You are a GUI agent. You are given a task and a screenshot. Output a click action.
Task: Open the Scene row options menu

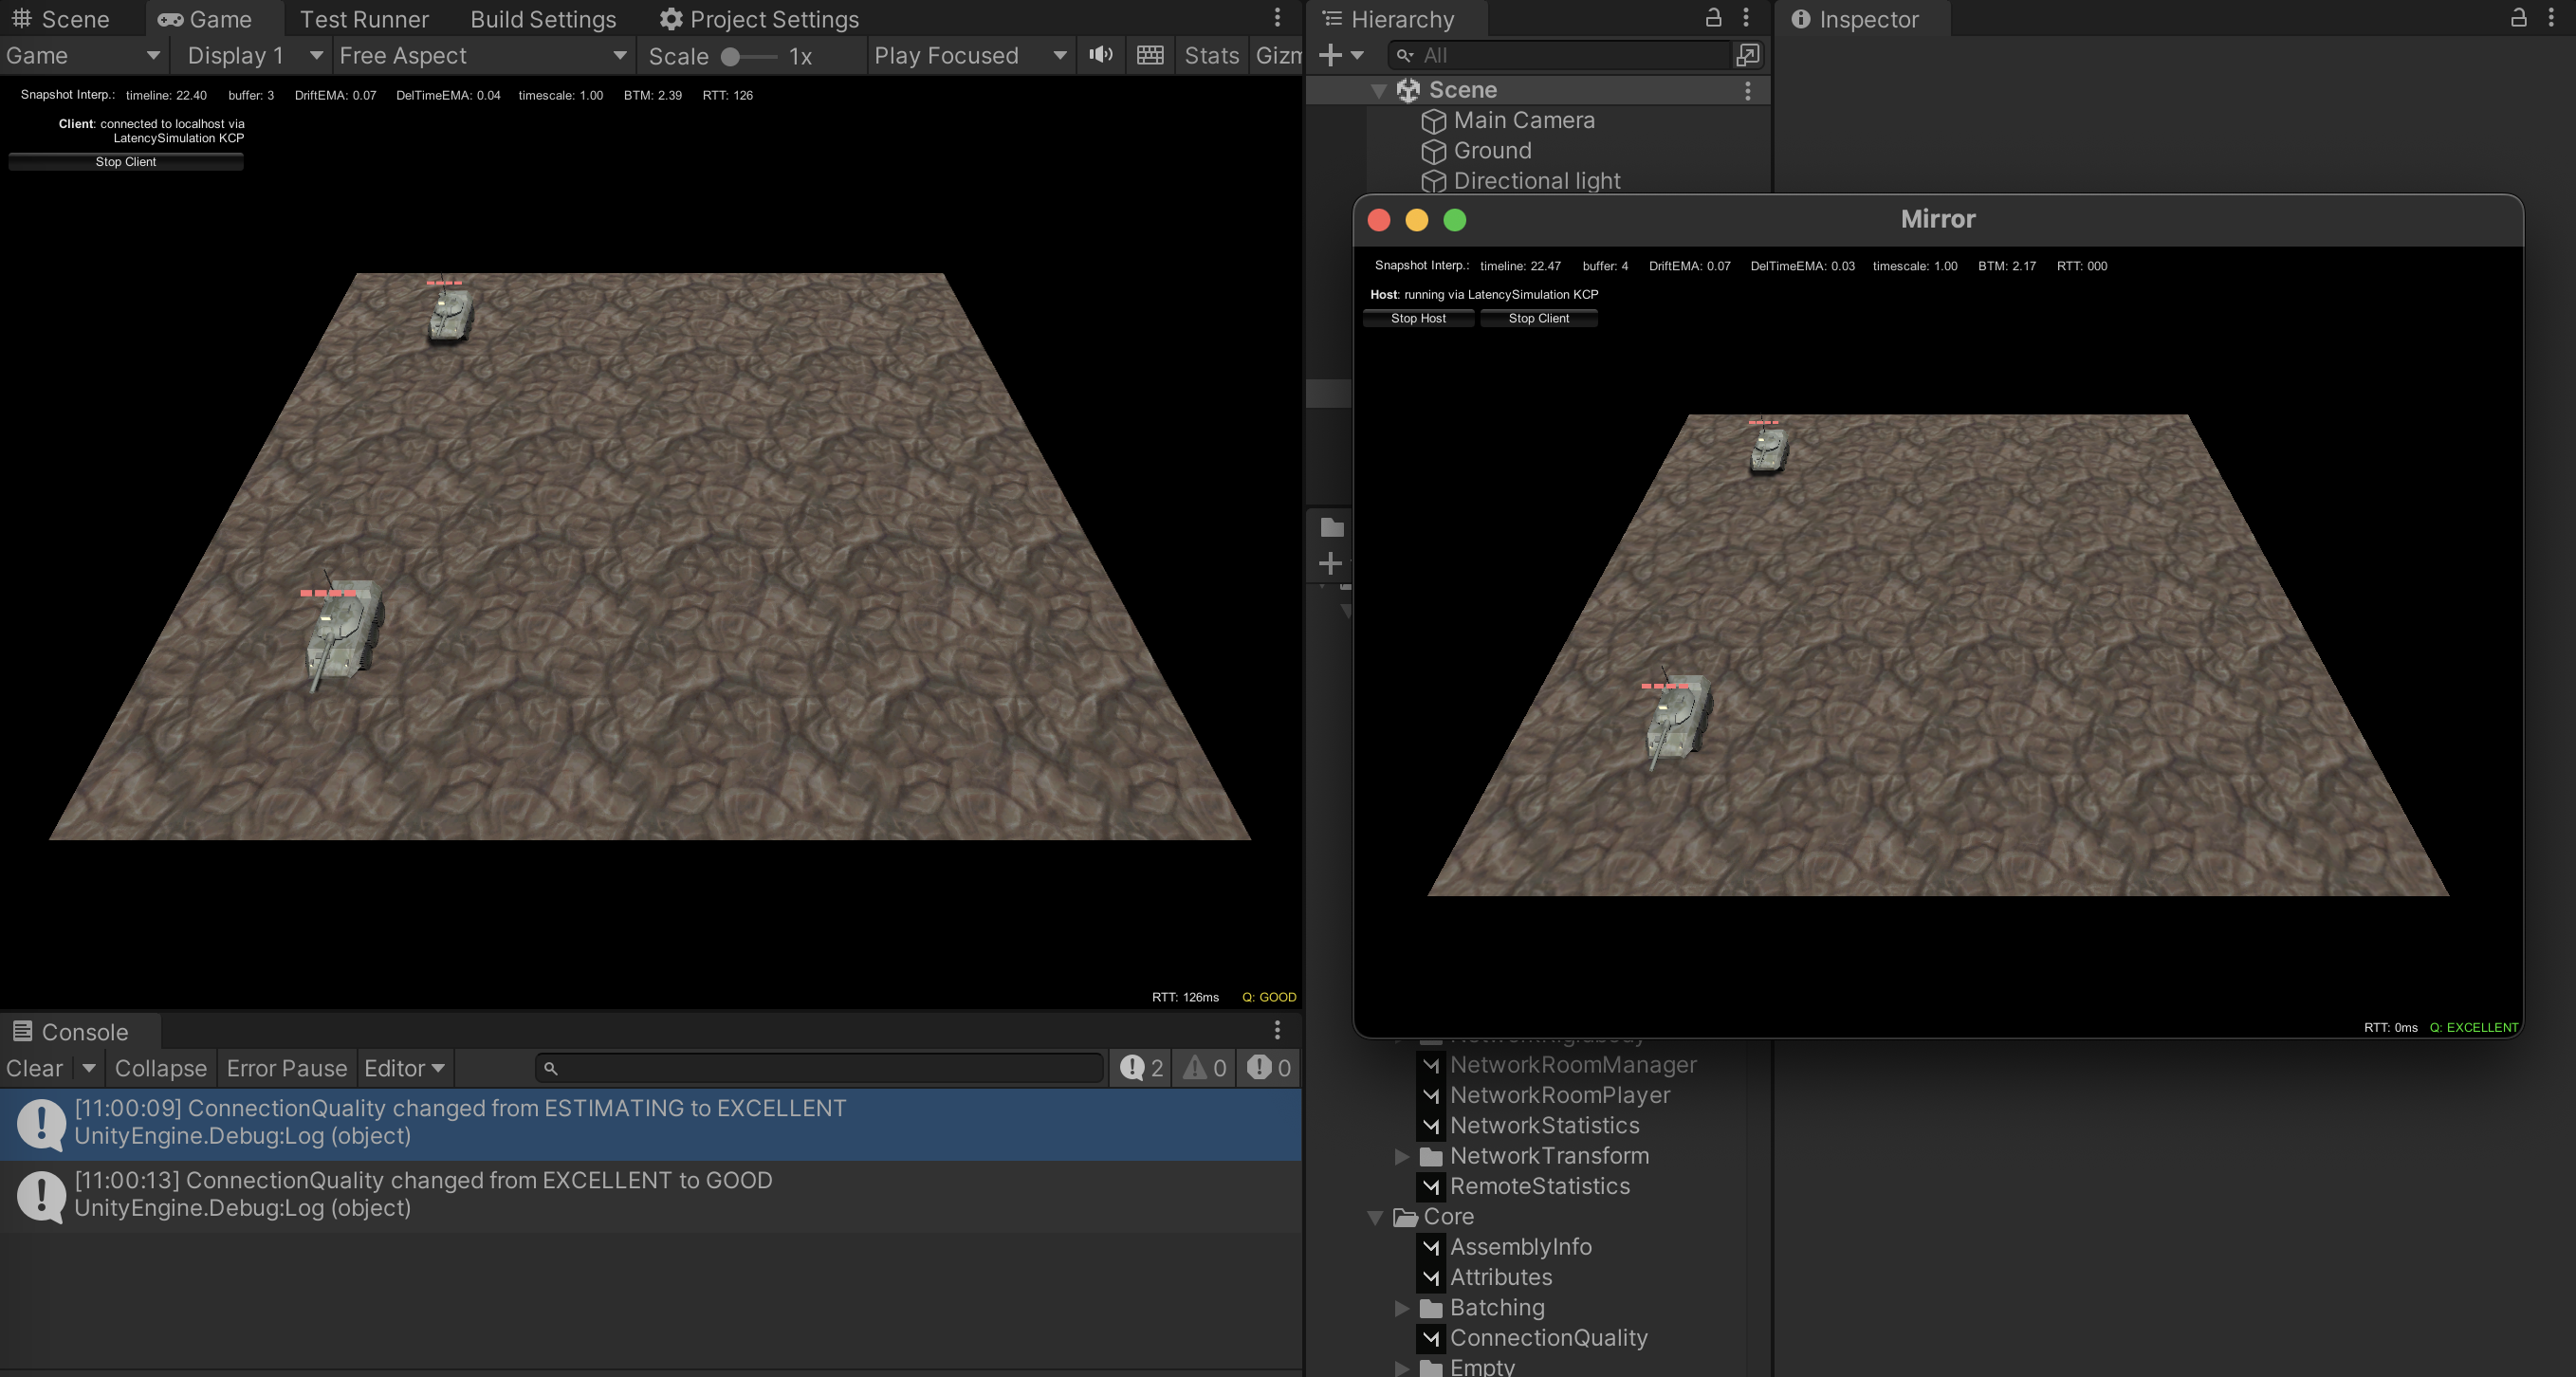tap(1747, 90)
